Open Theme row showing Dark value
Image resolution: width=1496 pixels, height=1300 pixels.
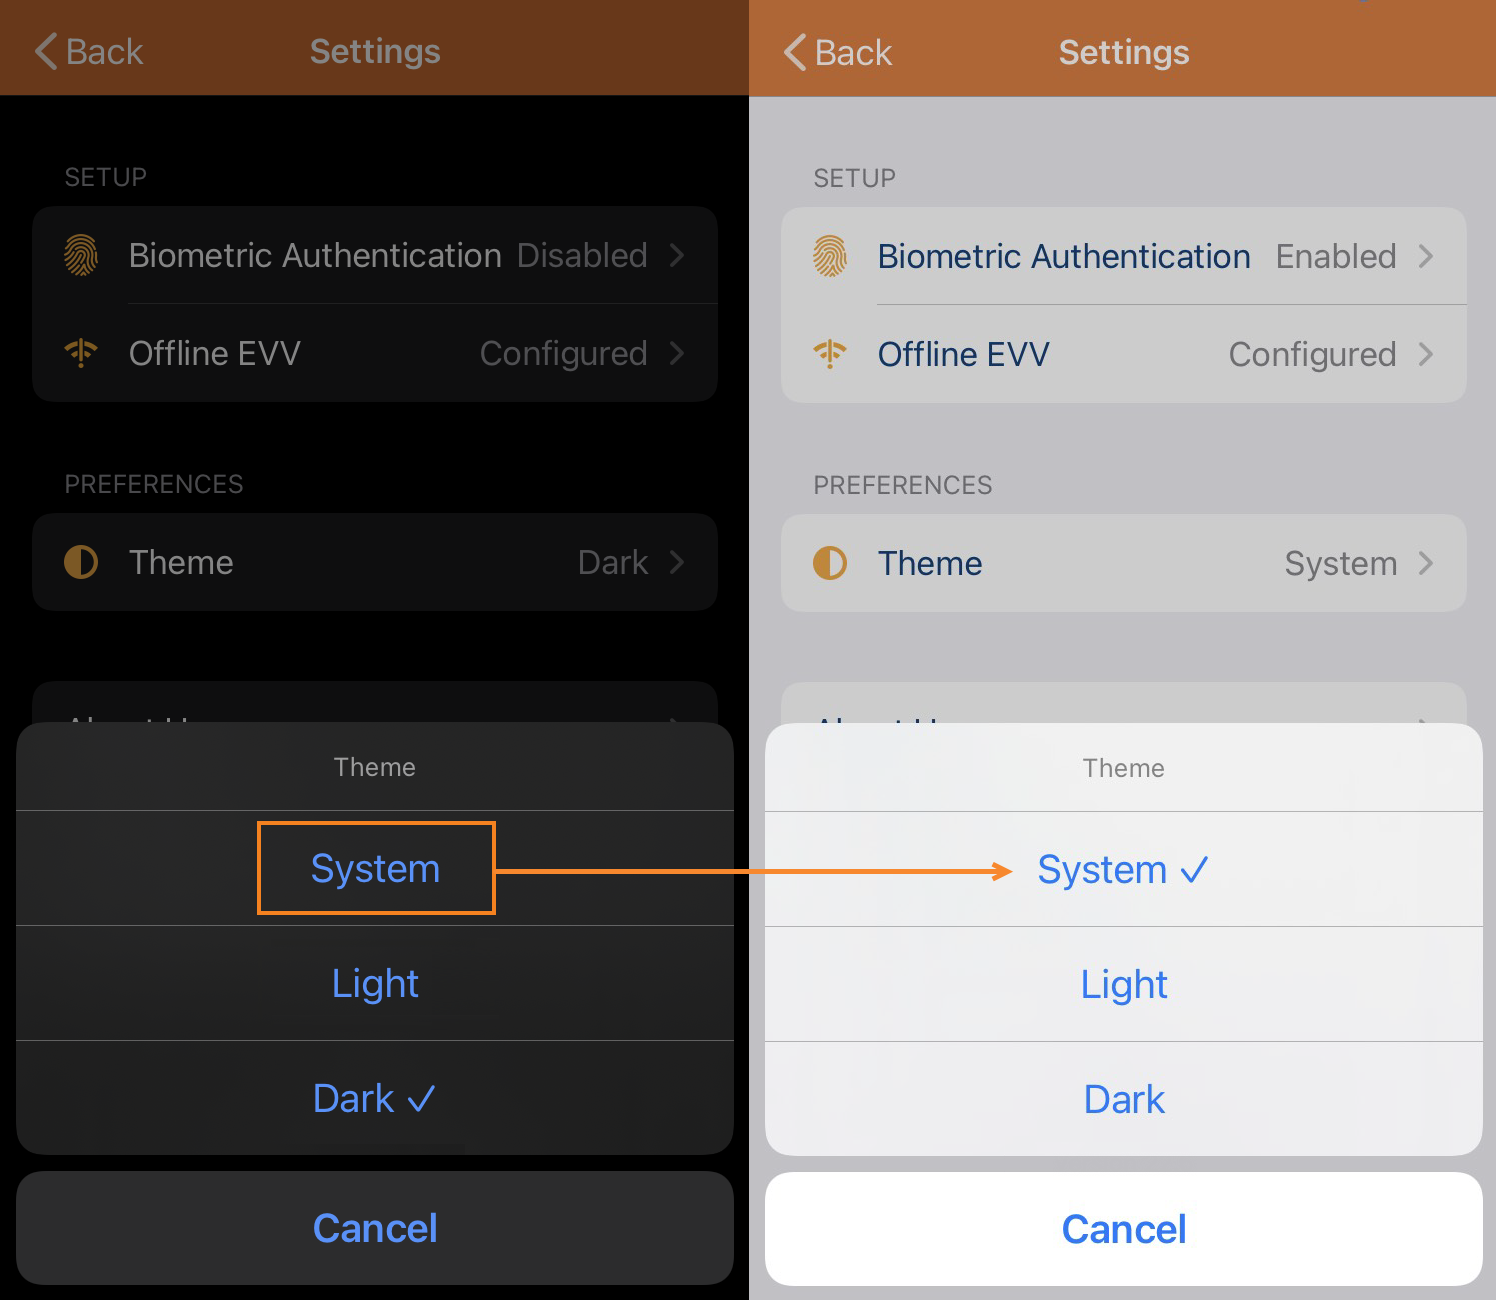375,562
